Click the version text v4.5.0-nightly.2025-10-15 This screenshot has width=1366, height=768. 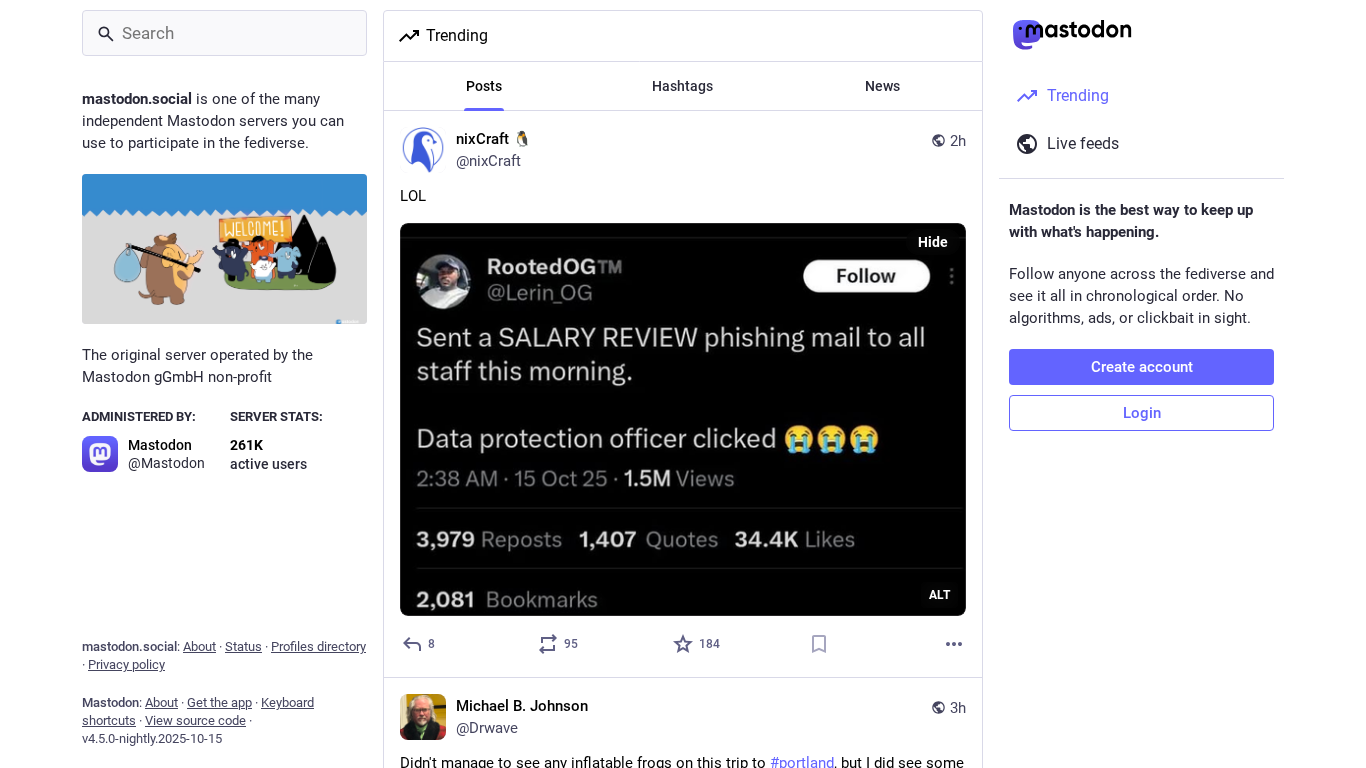(152, 739)
